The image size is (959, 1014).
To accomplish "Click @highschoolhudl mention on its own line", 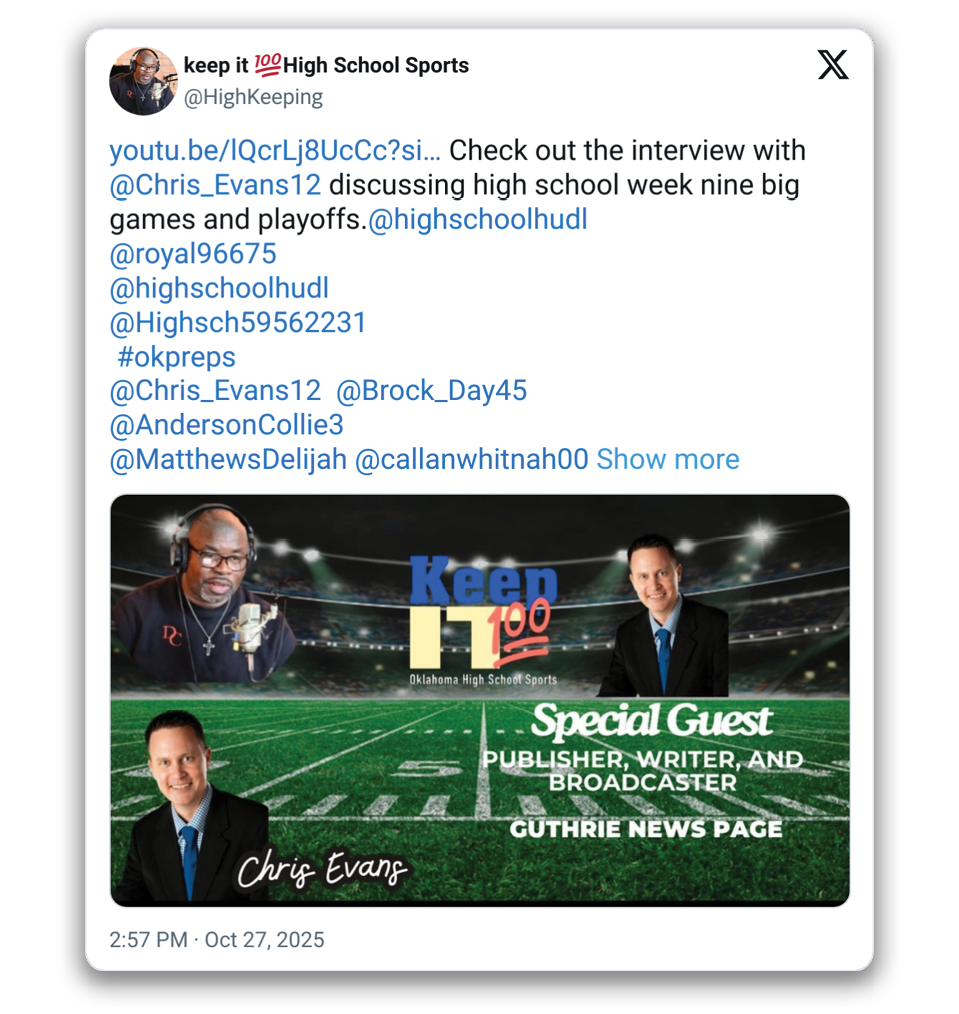I will coord(219,288).
